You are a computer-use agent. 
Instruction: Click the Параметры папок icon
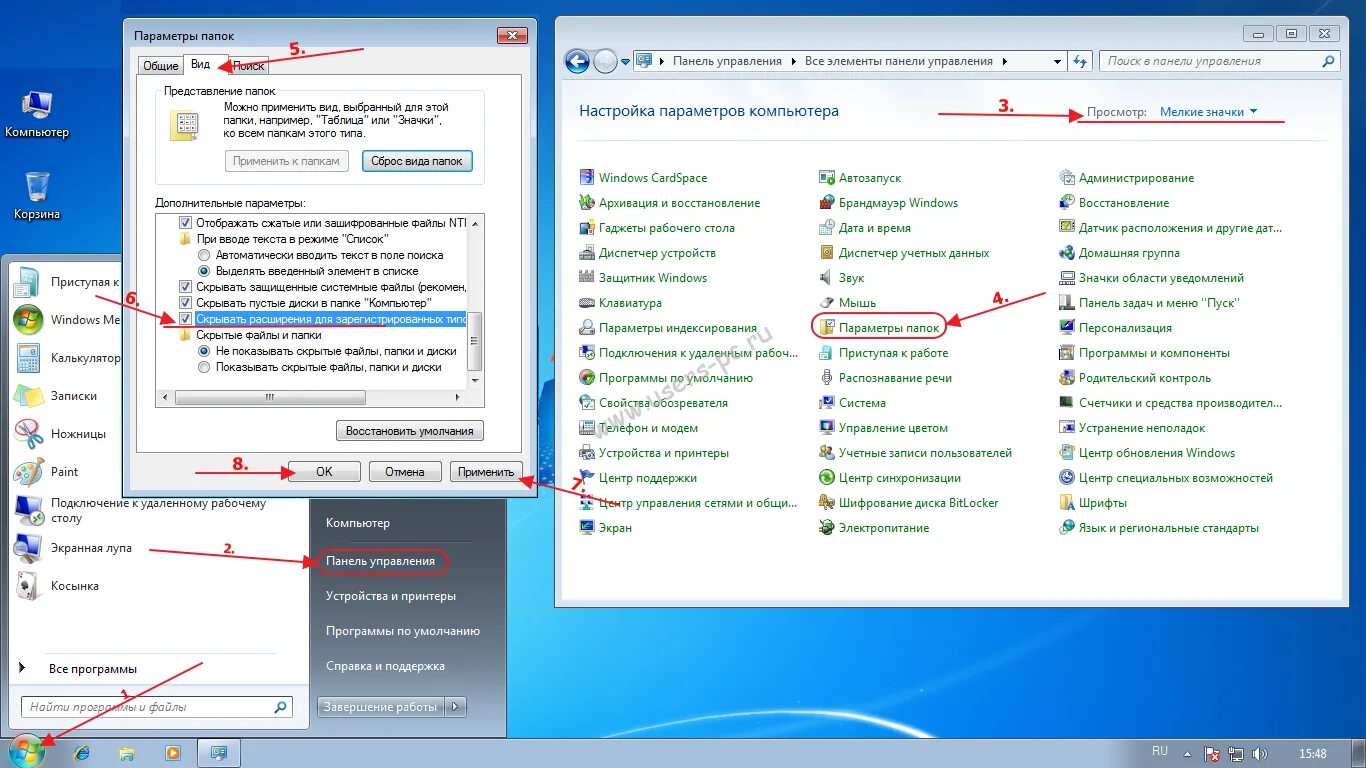(x=827, y=328)
